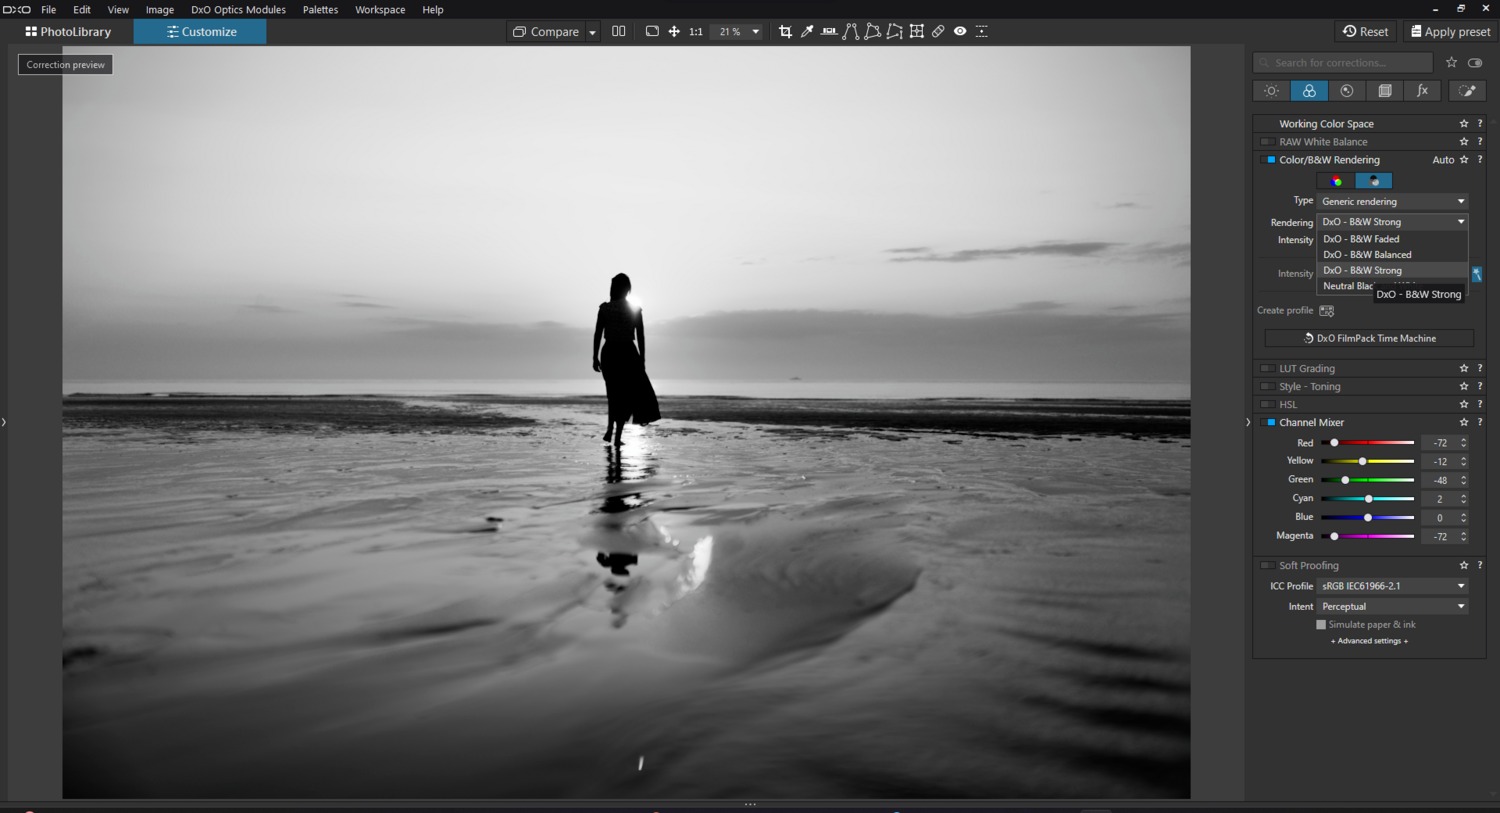The height and width of the screenshot is (813, 1500).
Task: Switch to the fx effects panel
Action: [1422, 91]
